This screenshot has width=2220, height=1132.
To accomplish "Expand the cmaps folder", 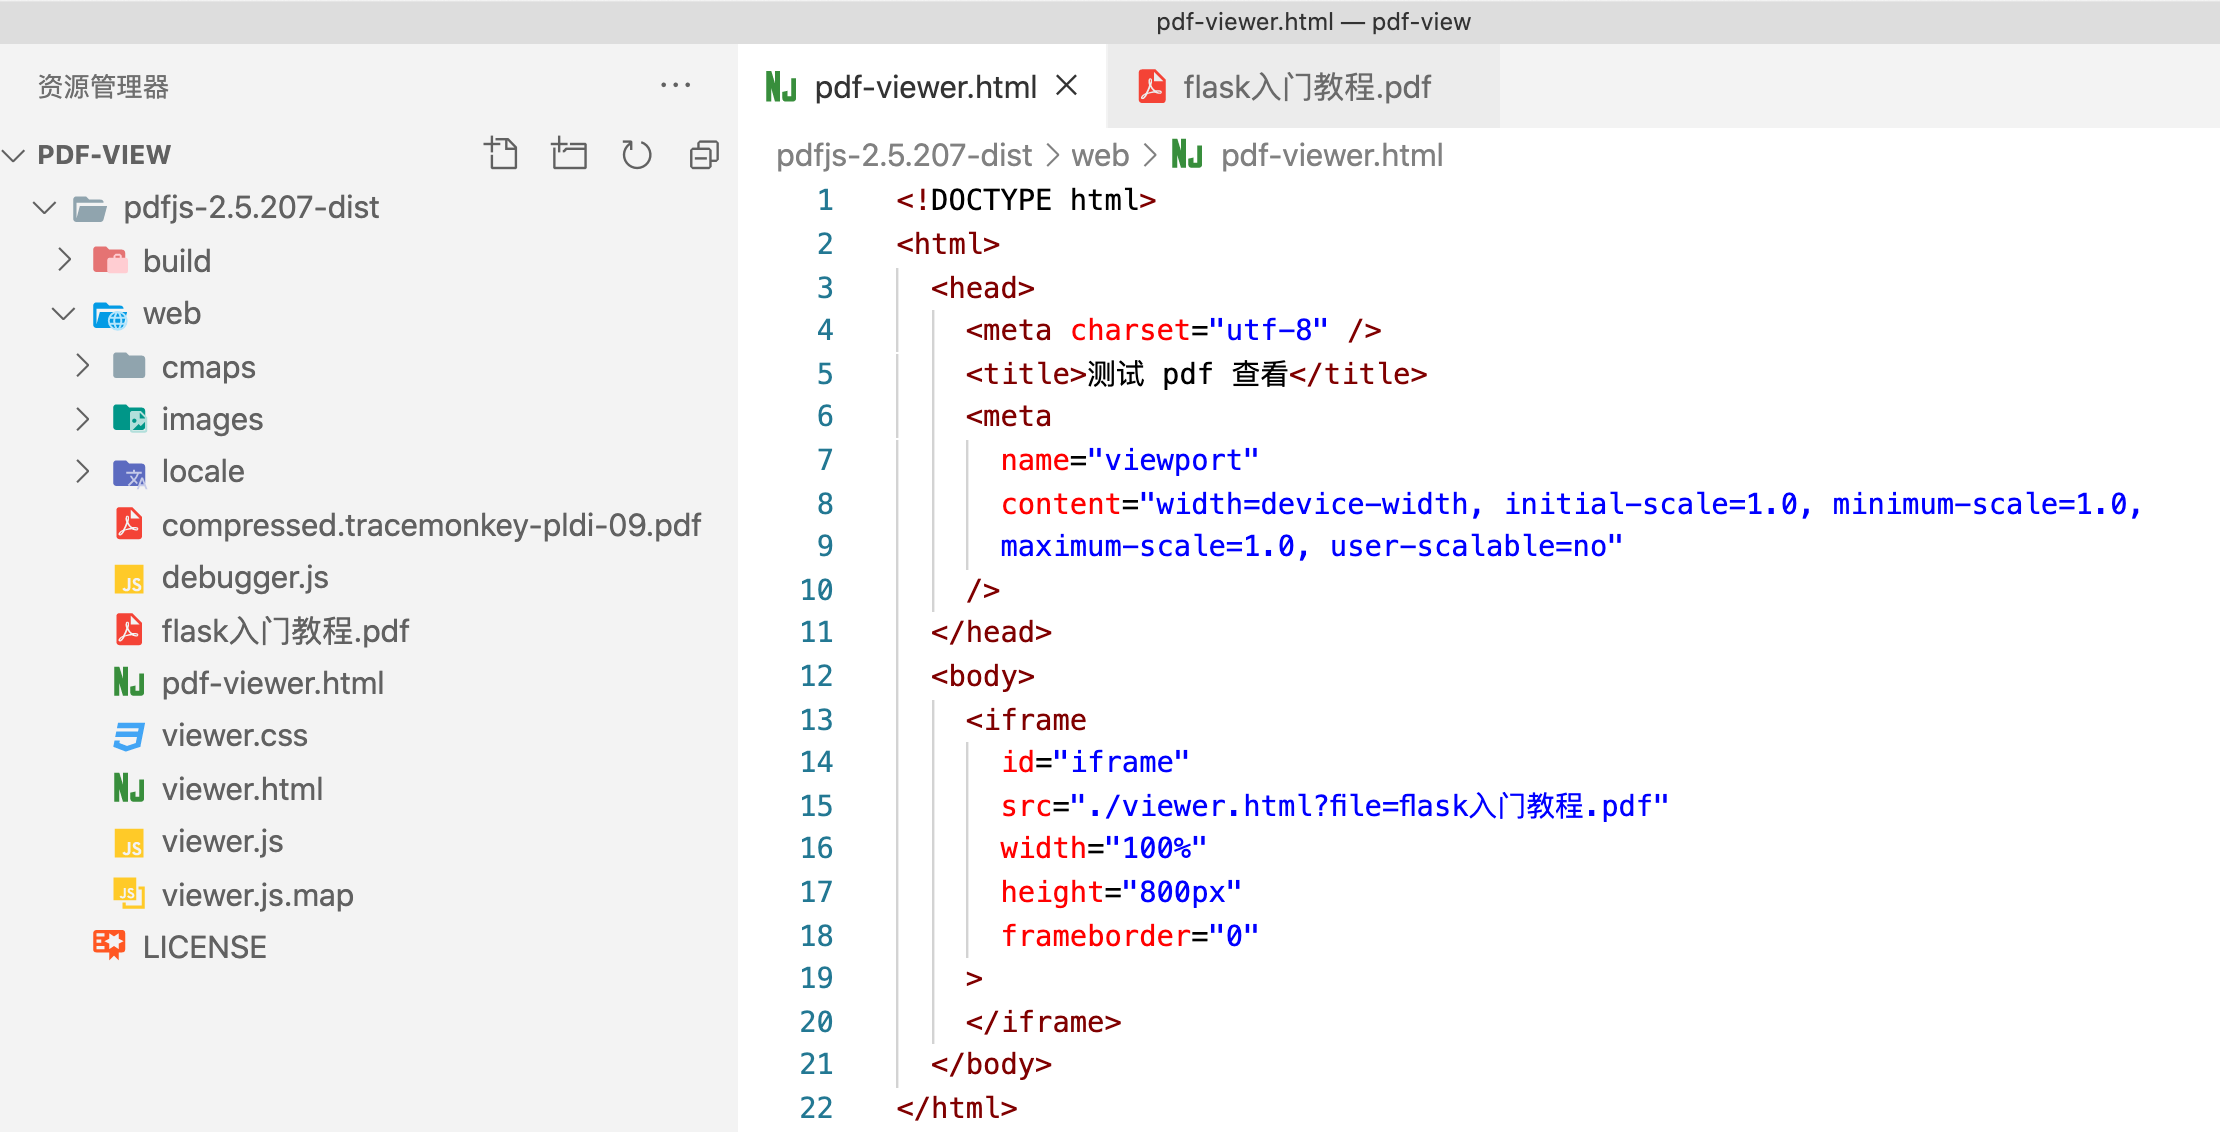I will pos(83,366).
